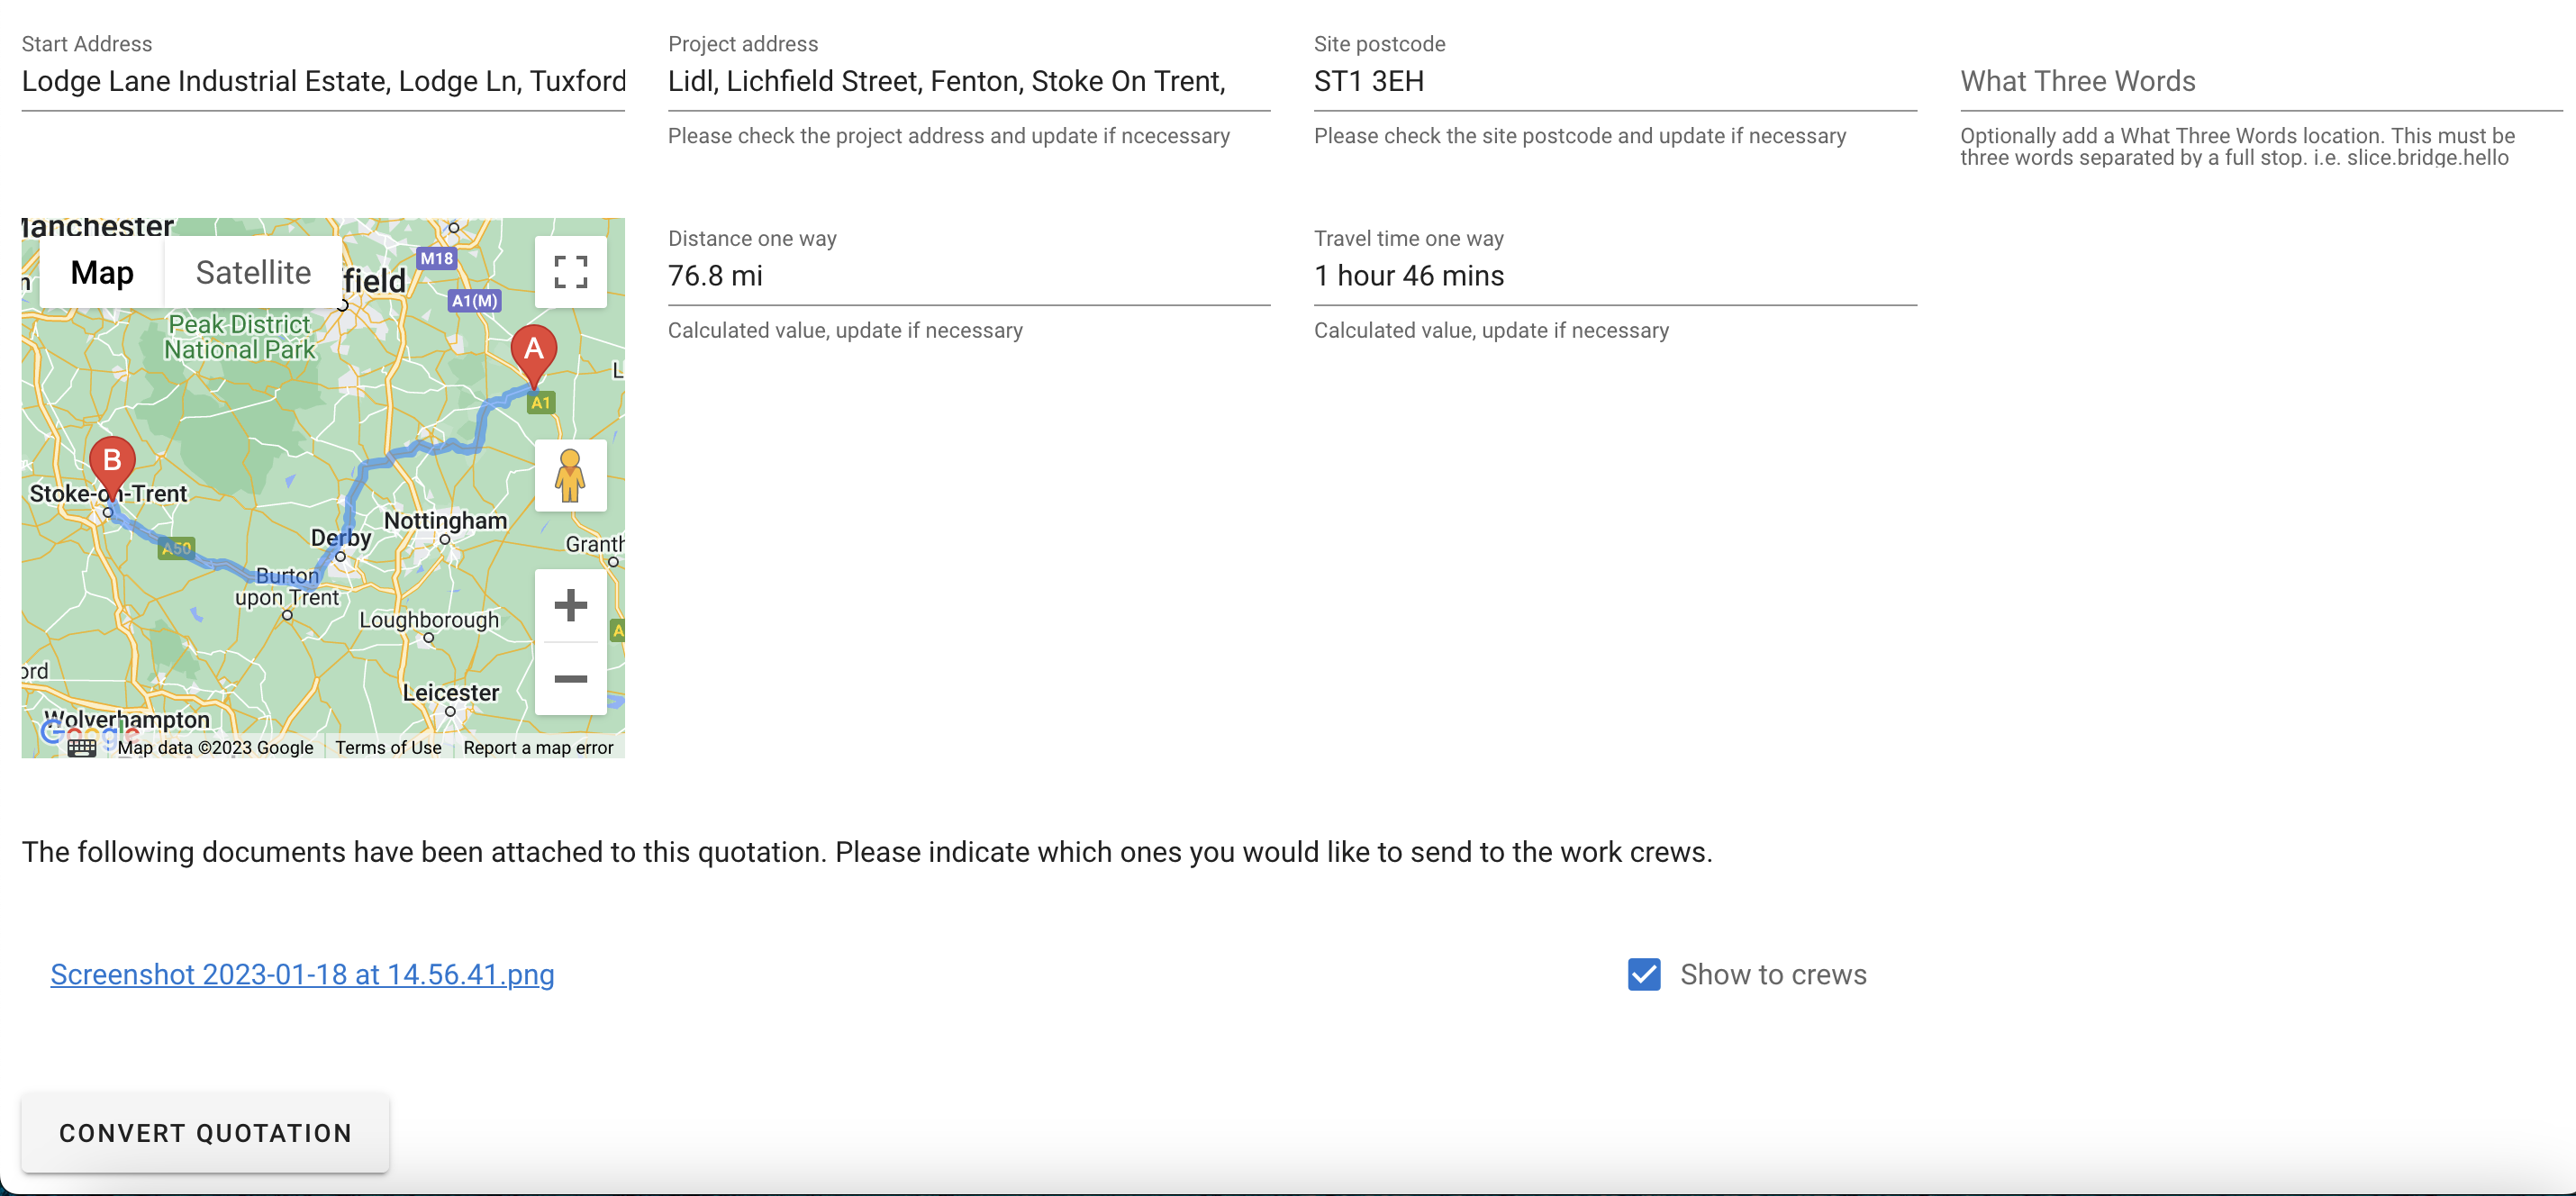Click the Street View pegman icon
The image size is (2576, 1196).
click(570, 476)
